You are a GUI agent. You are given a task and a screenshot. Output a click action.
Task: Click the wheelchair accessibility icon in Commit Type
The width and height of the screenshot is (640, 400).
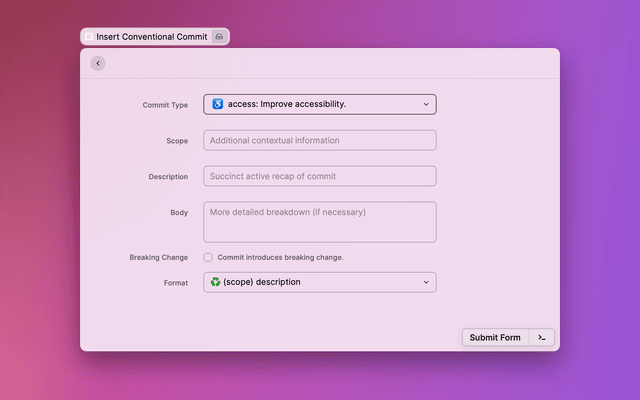coord(217,104)
